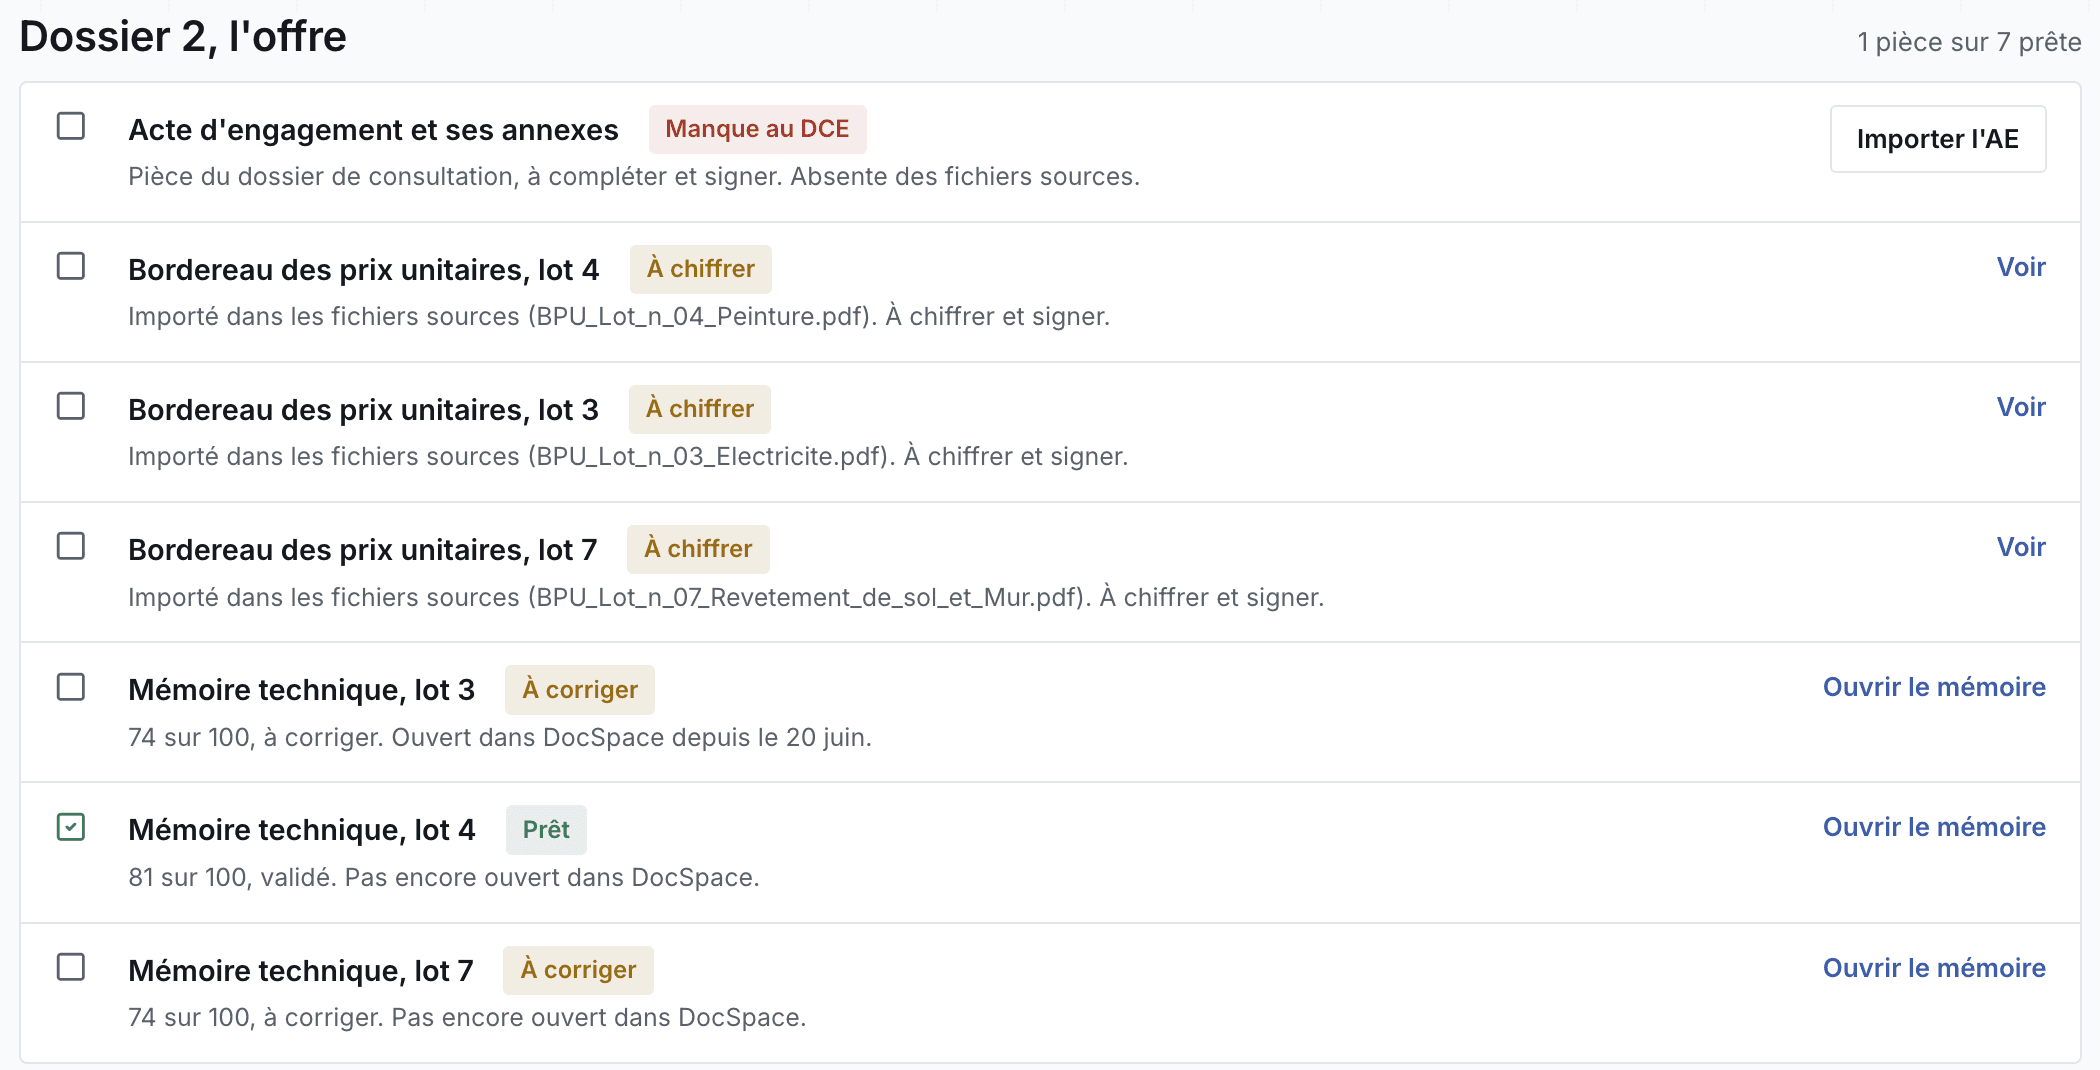Uncheck the Mémoire technique lot 4 checkbox
Viewport: 2100px width, 1070px height.
click(x=71, y=827)
